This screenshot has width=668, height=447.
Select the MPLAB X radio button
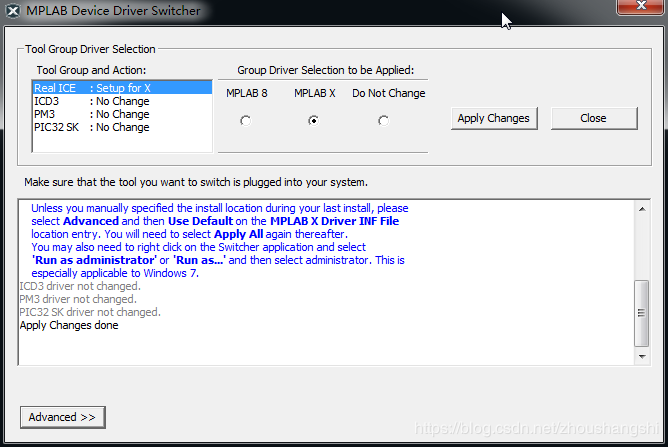313,121
